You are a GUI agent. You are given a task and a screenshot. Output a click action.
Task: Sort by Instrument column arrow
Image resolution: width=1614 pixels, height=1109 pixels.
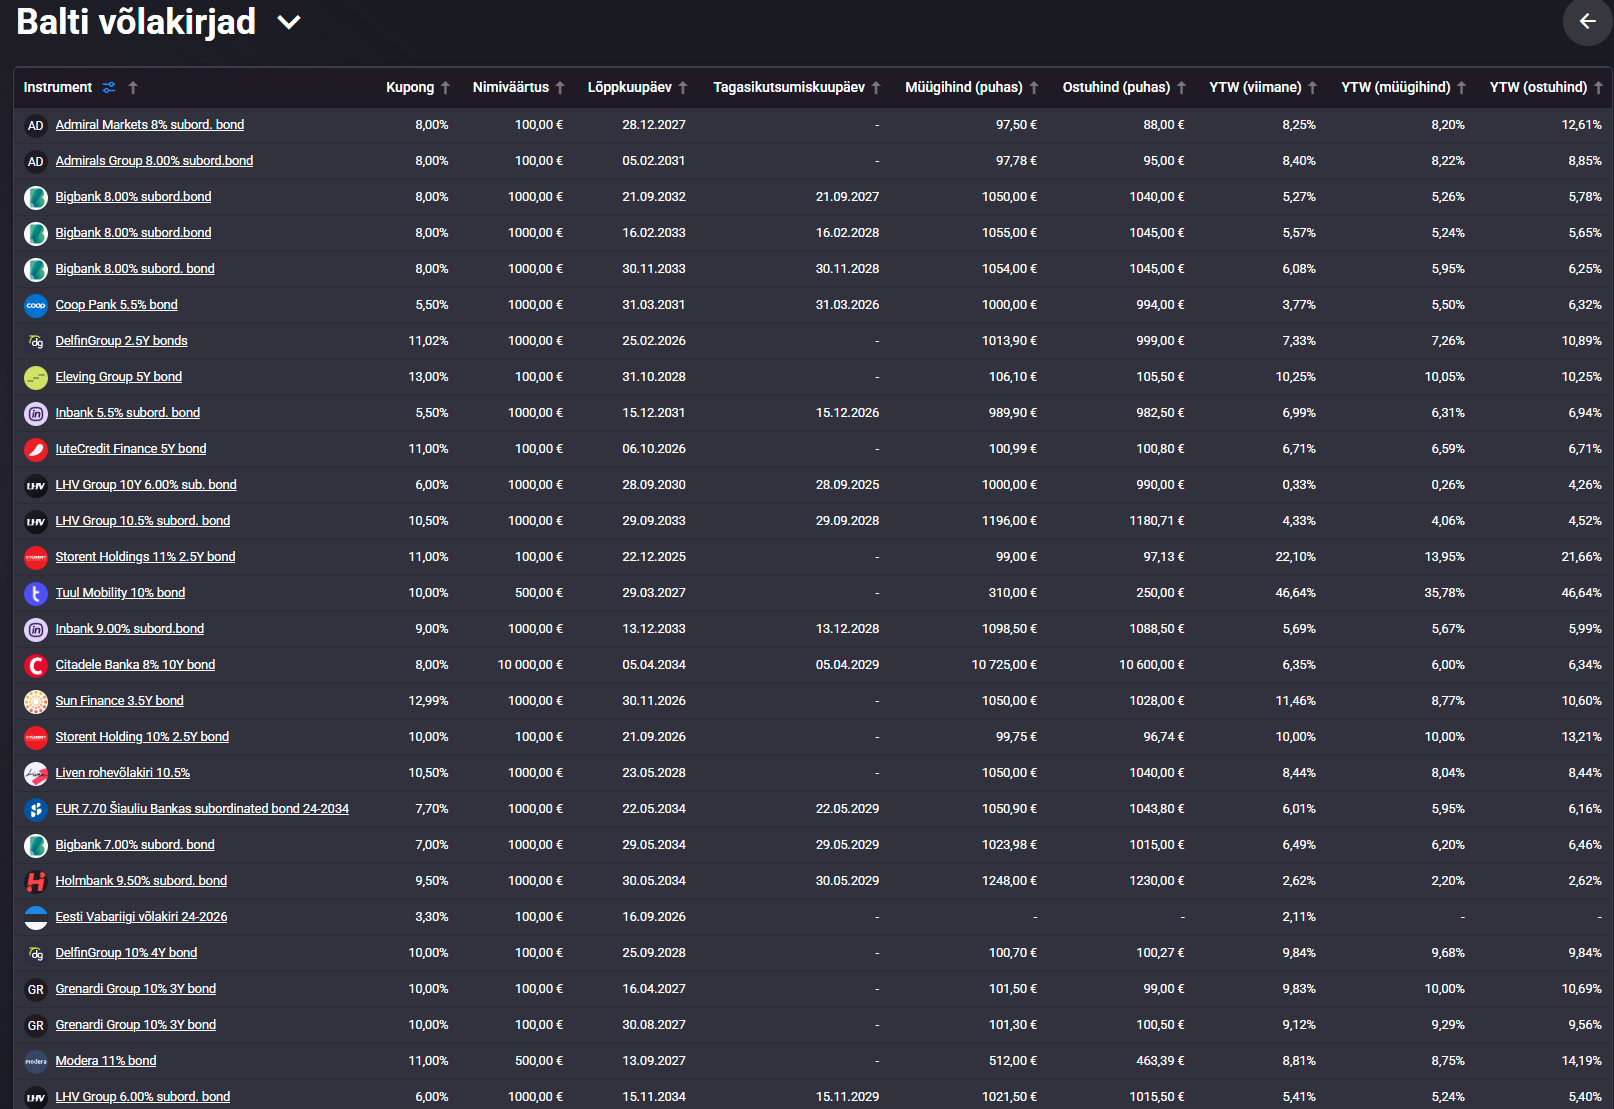pyautogui.click(x=133, y=88)
